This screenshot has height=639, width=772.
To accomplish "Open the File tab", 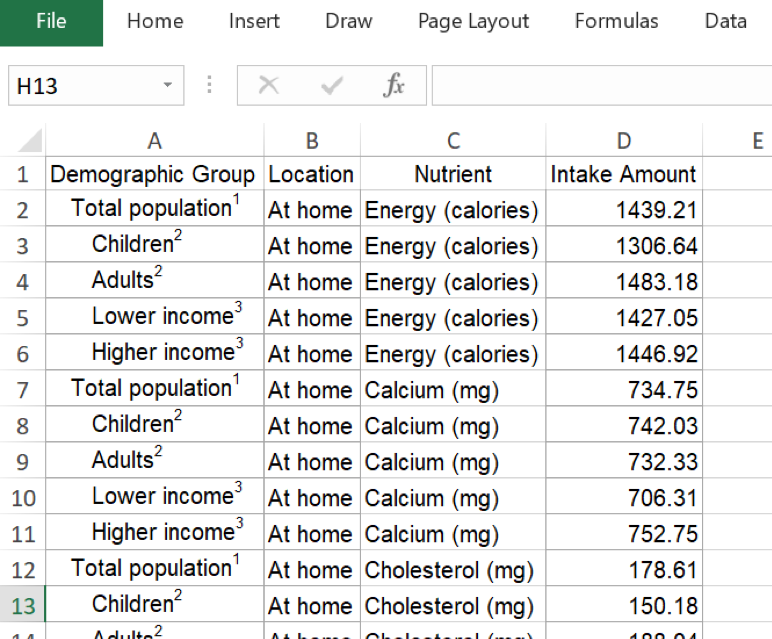I will click(51, 21).
